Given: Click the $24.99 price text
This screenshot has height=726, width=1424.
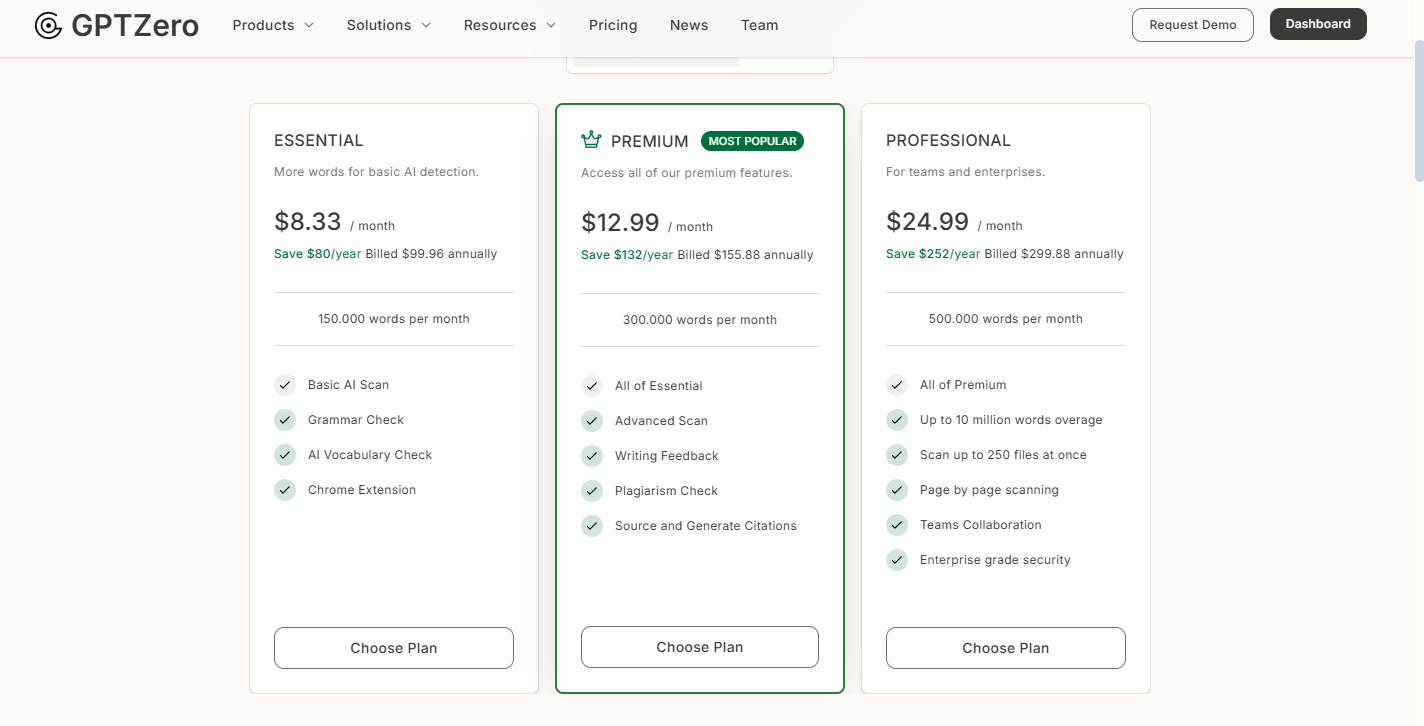Looking at the screenshot, I should coord(928,221).
